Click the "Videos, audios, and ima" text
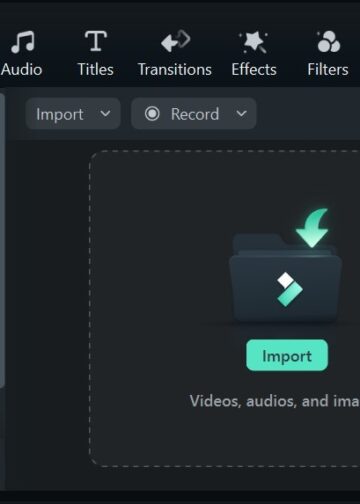Viewport: 360px width, 504px height. 275,401
